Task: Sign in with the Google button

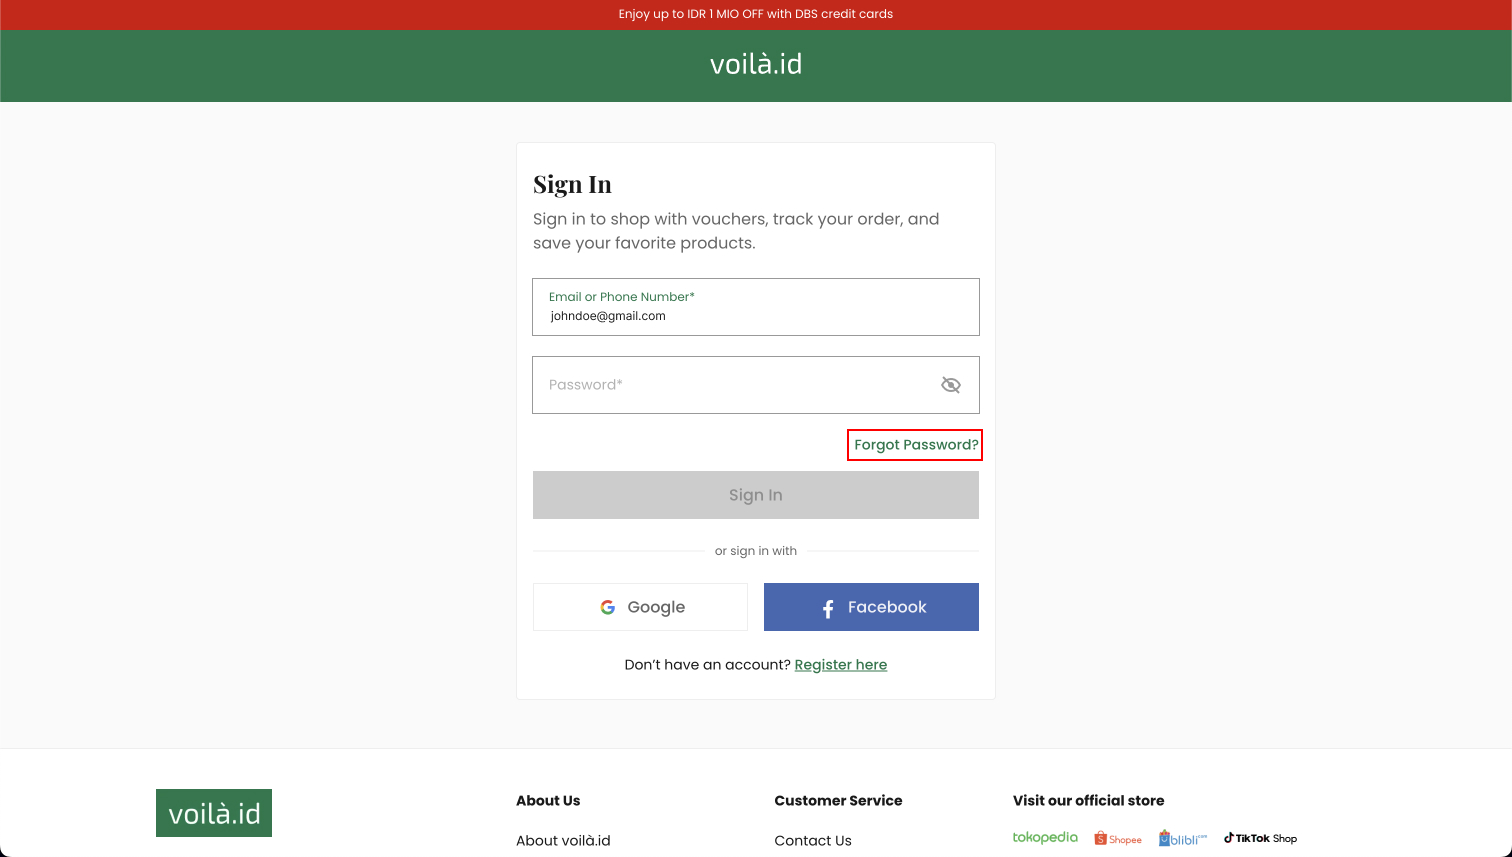Action: pos(640,607)
